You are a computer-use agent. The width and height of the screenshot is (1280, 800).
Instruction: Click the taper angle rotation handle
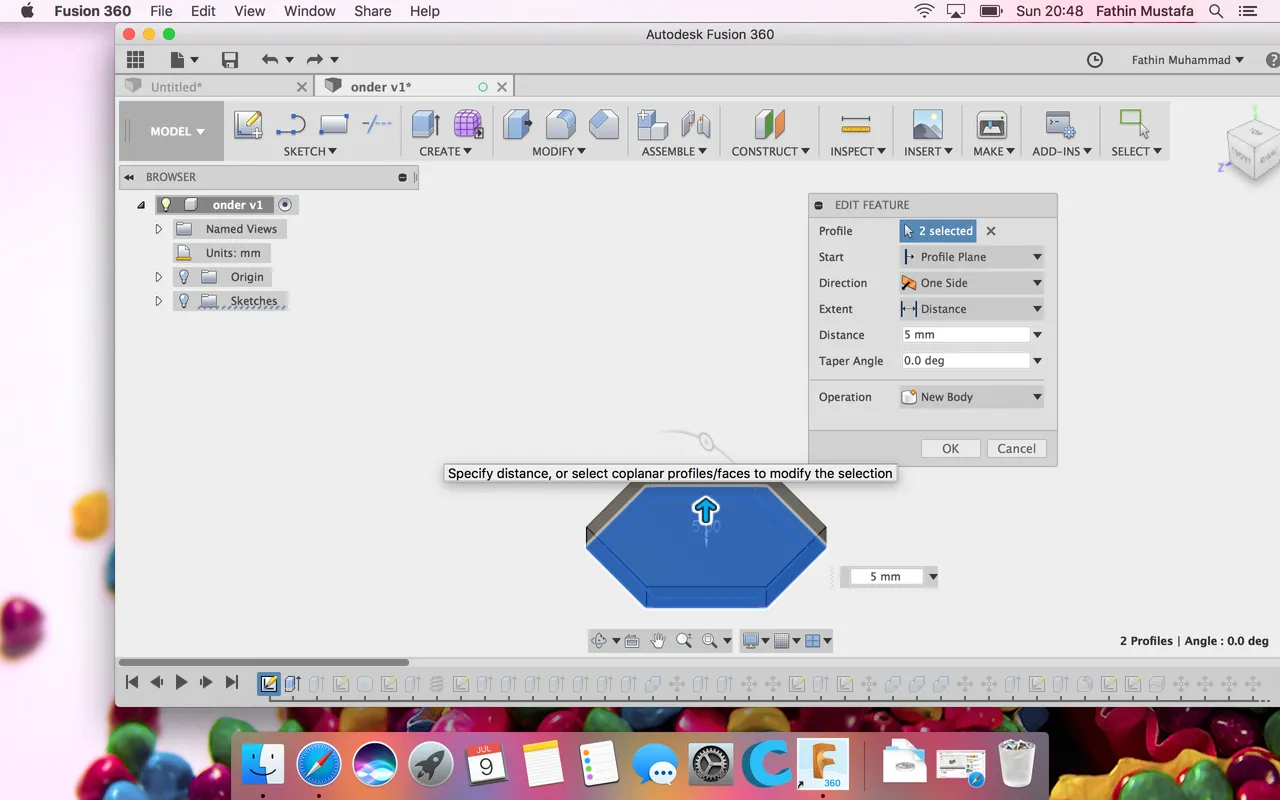[706, 441]
